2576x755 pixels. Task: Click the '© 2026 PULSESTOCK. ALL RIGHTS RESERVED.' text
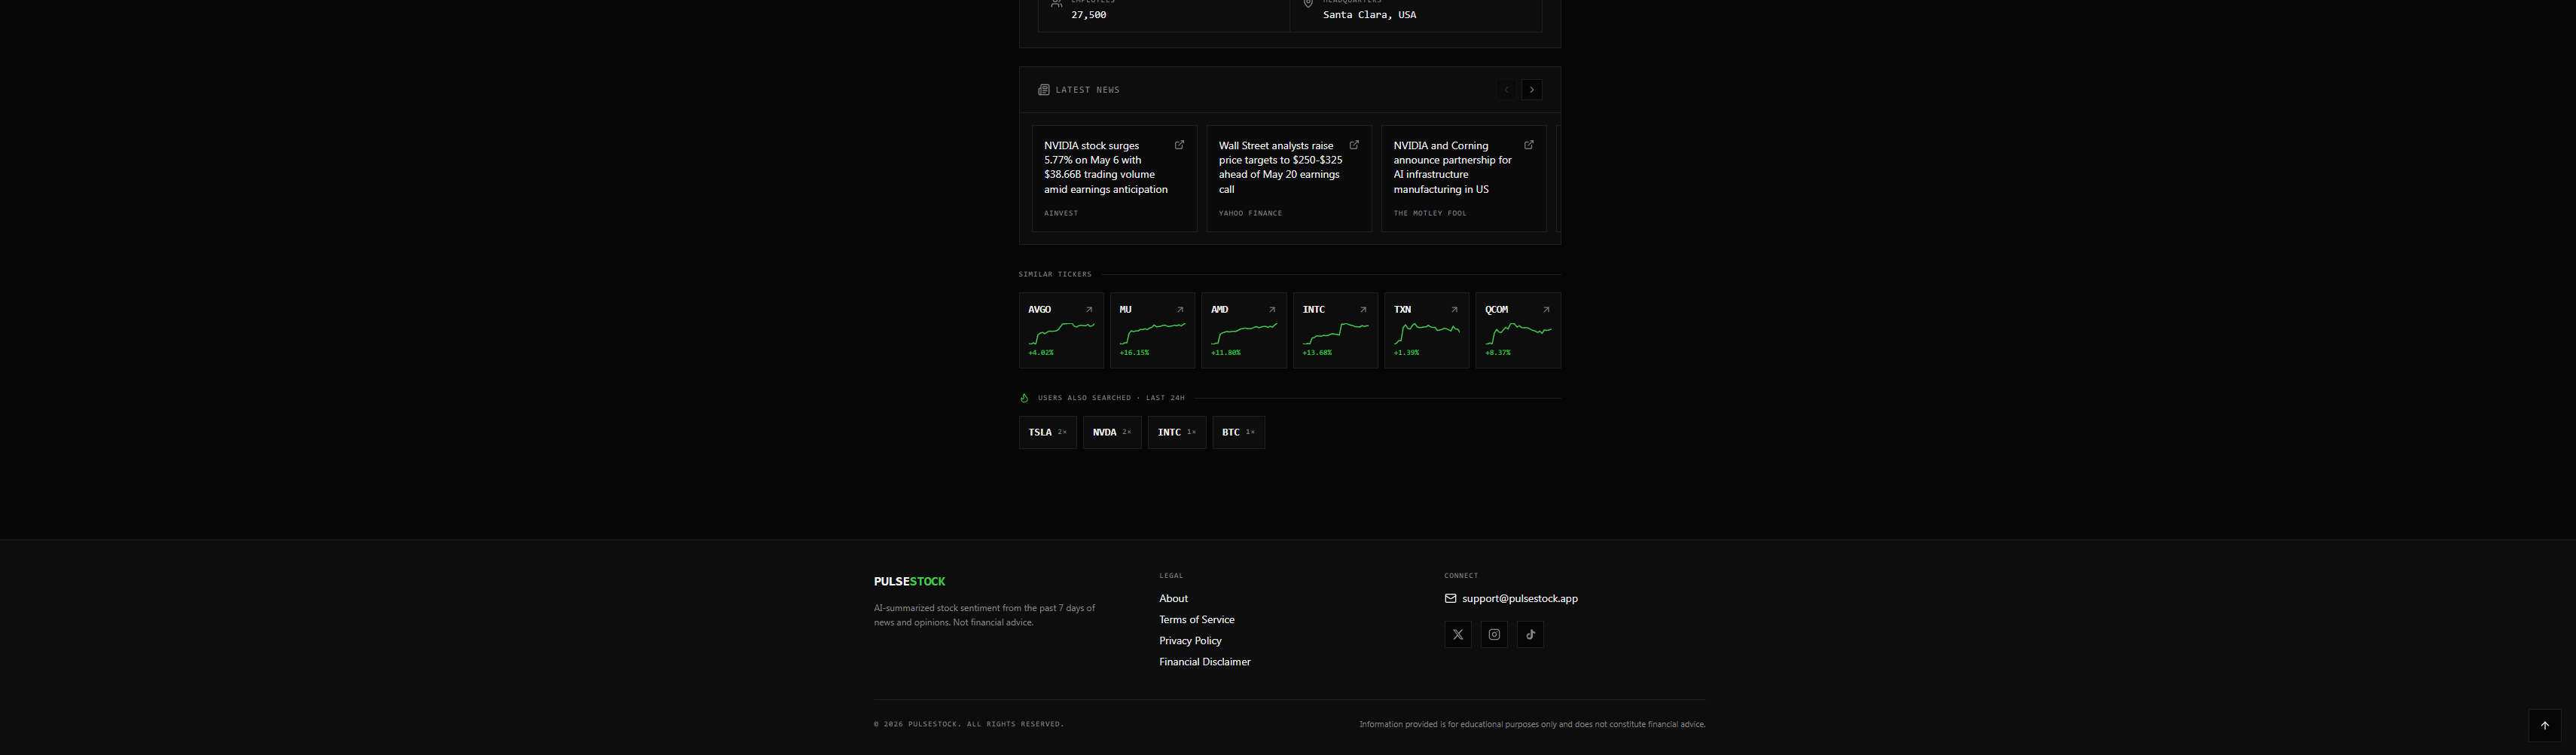coord(968,724)
